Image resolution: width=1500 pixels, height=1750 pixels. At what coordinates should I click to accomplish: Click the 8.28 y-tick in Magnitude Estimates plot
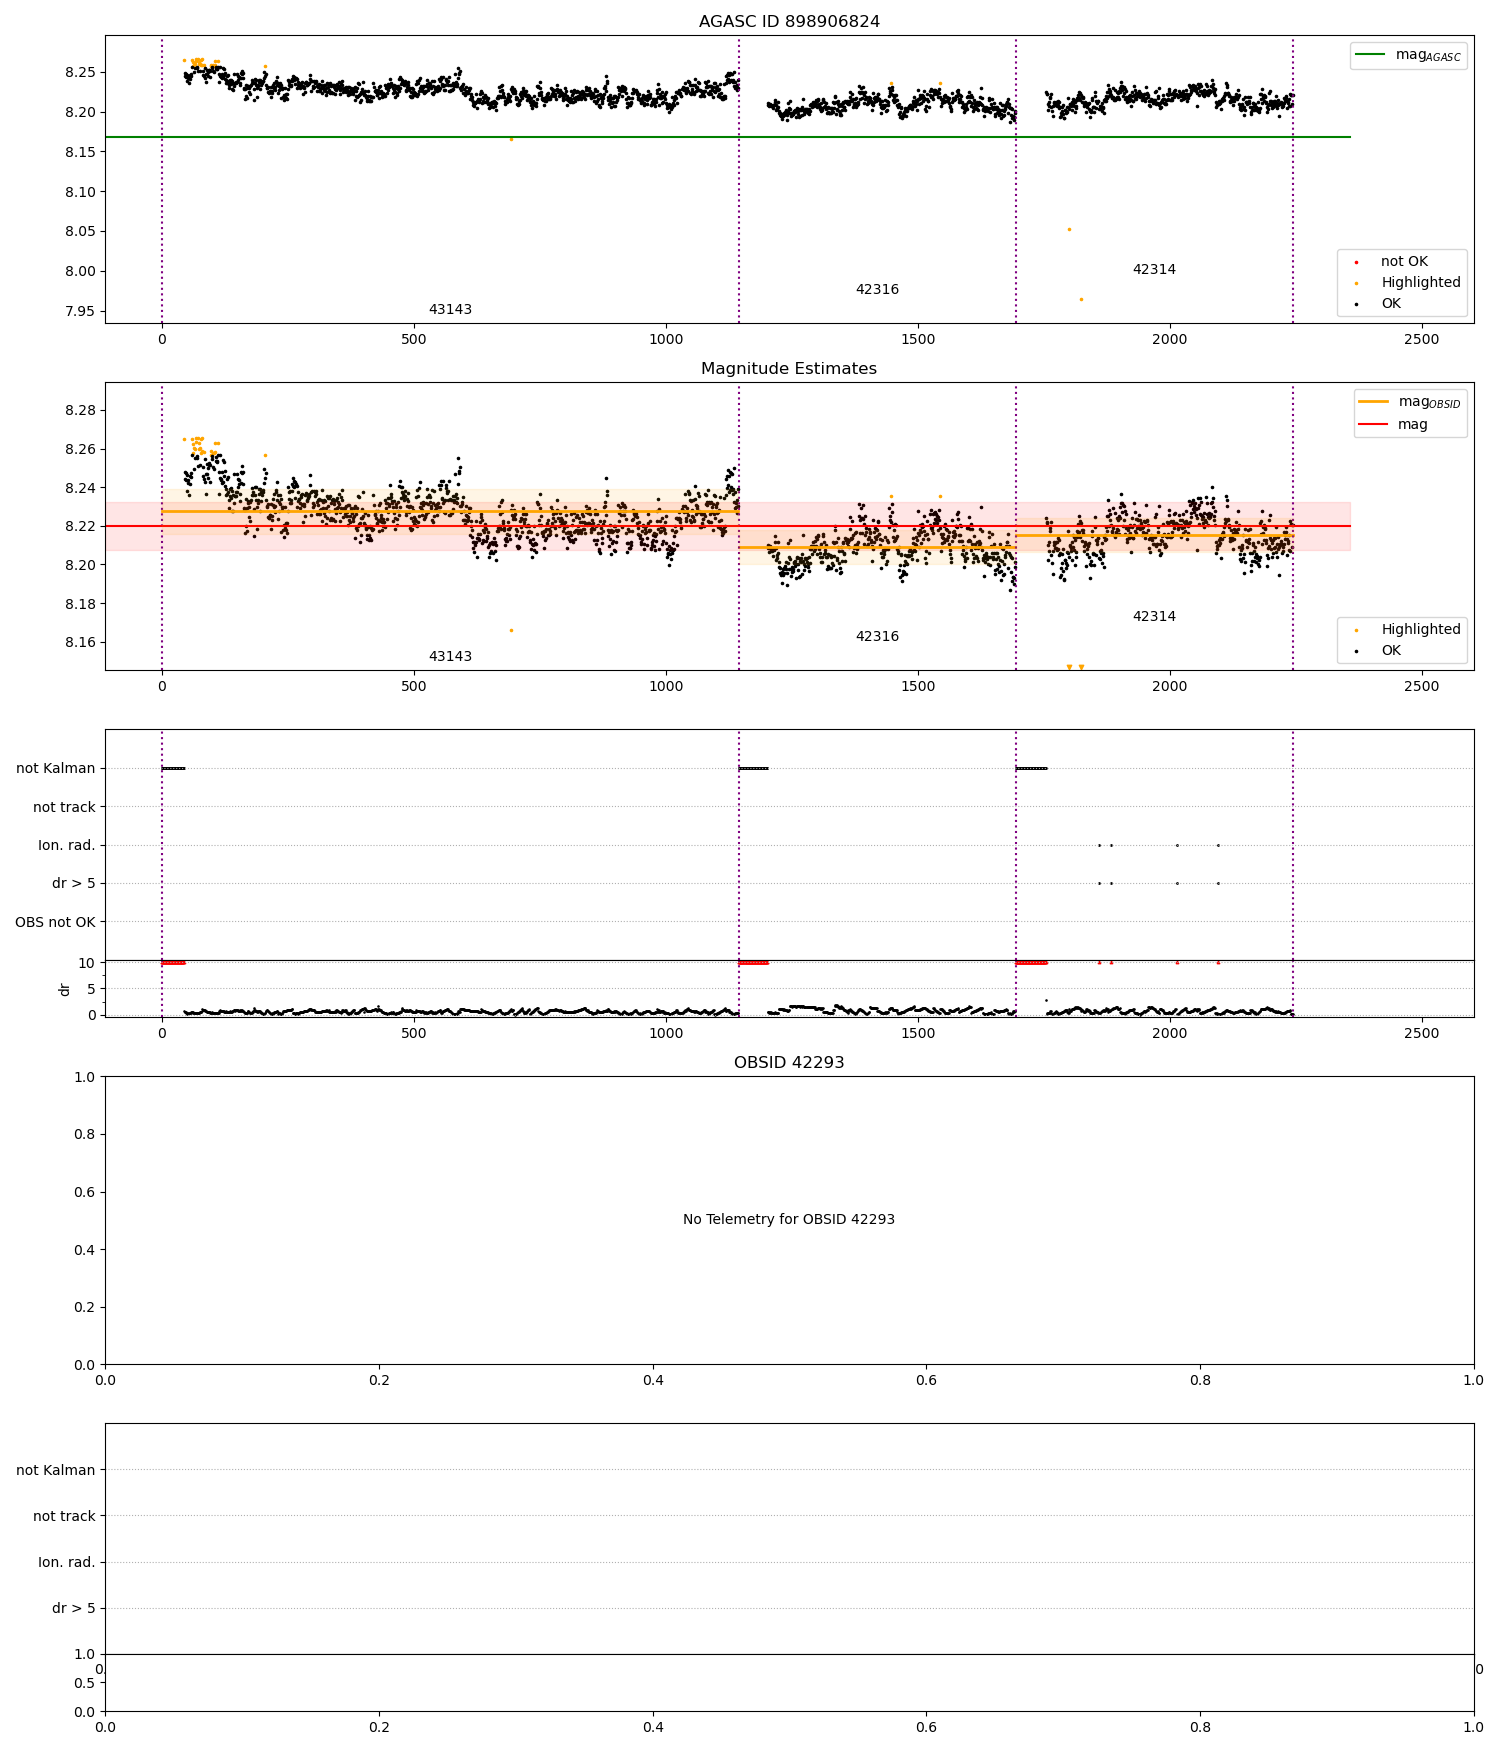(80, 411)
